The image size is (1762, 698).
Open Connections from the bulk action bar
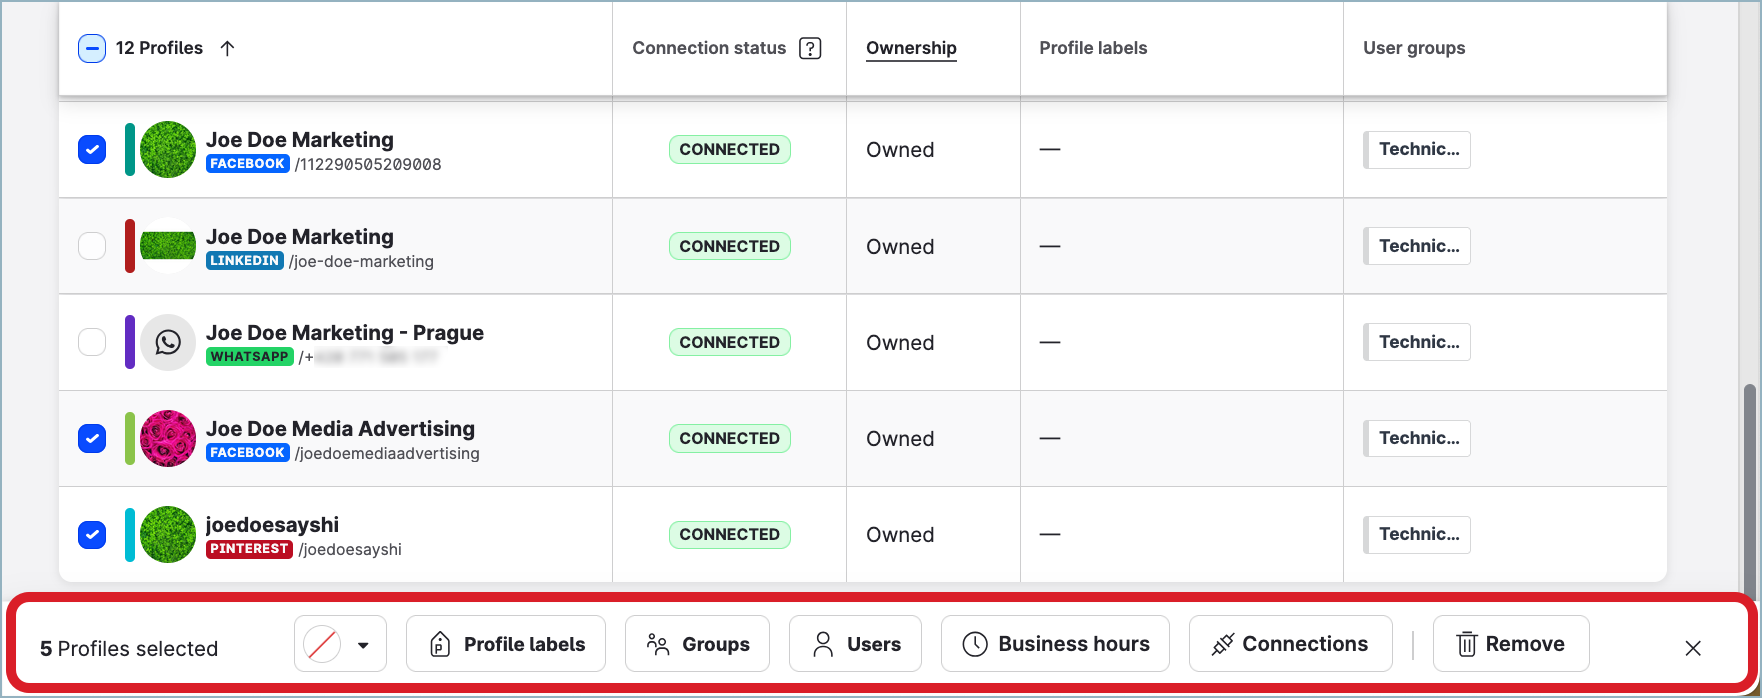click(1289, 644)
